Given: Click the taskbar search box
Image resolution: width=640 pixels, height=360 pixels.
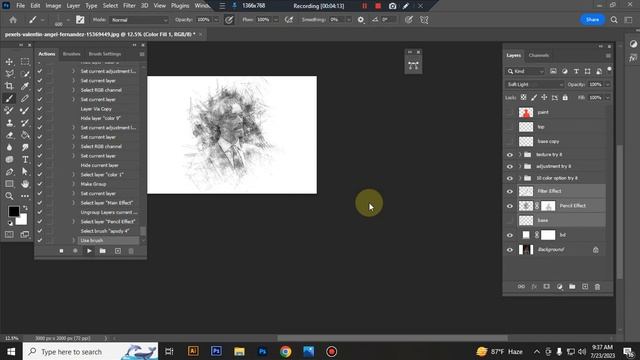Looking at the screenshot, I should (x=90, y=351).
